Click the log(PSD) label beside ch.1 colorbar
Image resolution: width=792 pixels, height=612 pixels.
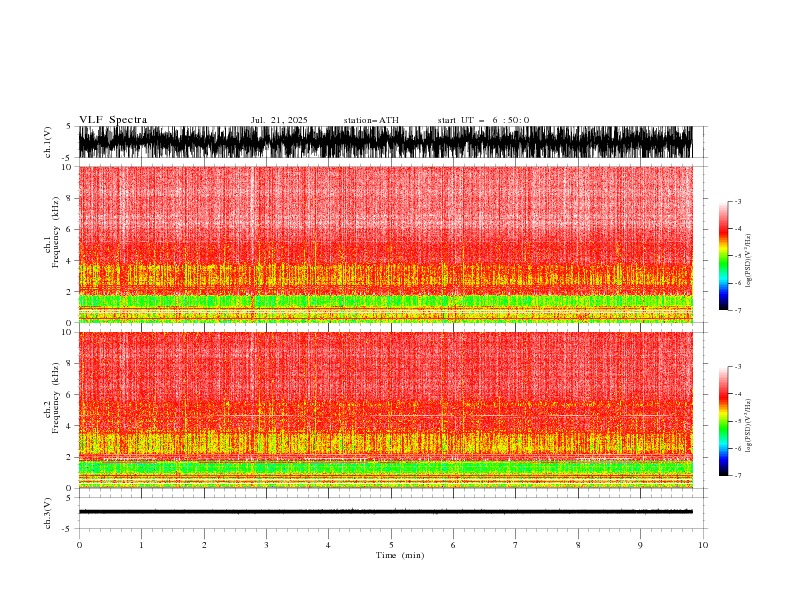coord(749,261)
